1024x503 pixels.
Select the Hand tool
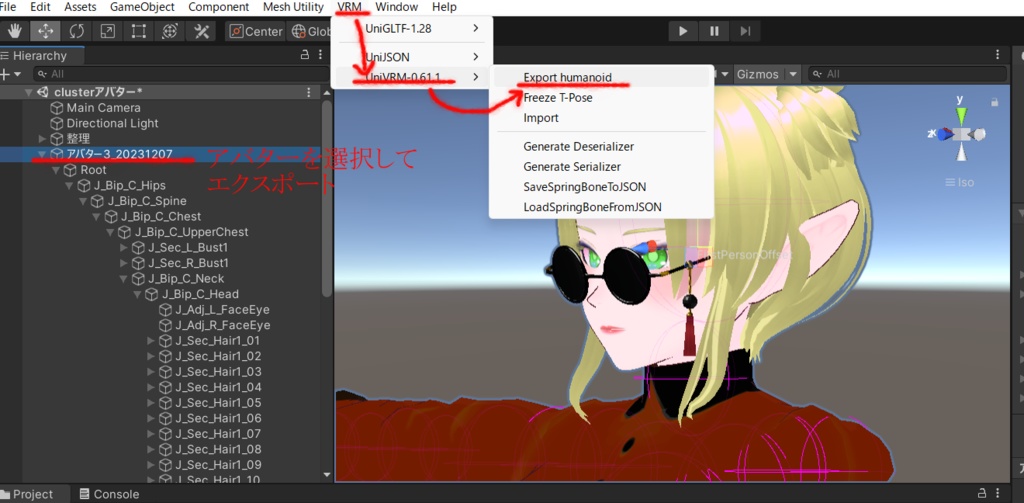click(x=14, y=31)
